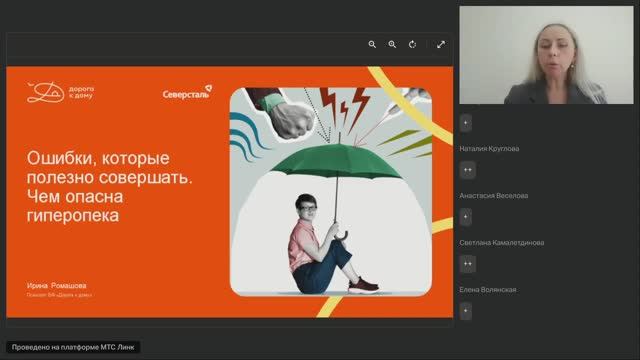Select the slide title starting with Ошибки
Viewport: 640px width, 360px height.
click(x=109, y=187)
